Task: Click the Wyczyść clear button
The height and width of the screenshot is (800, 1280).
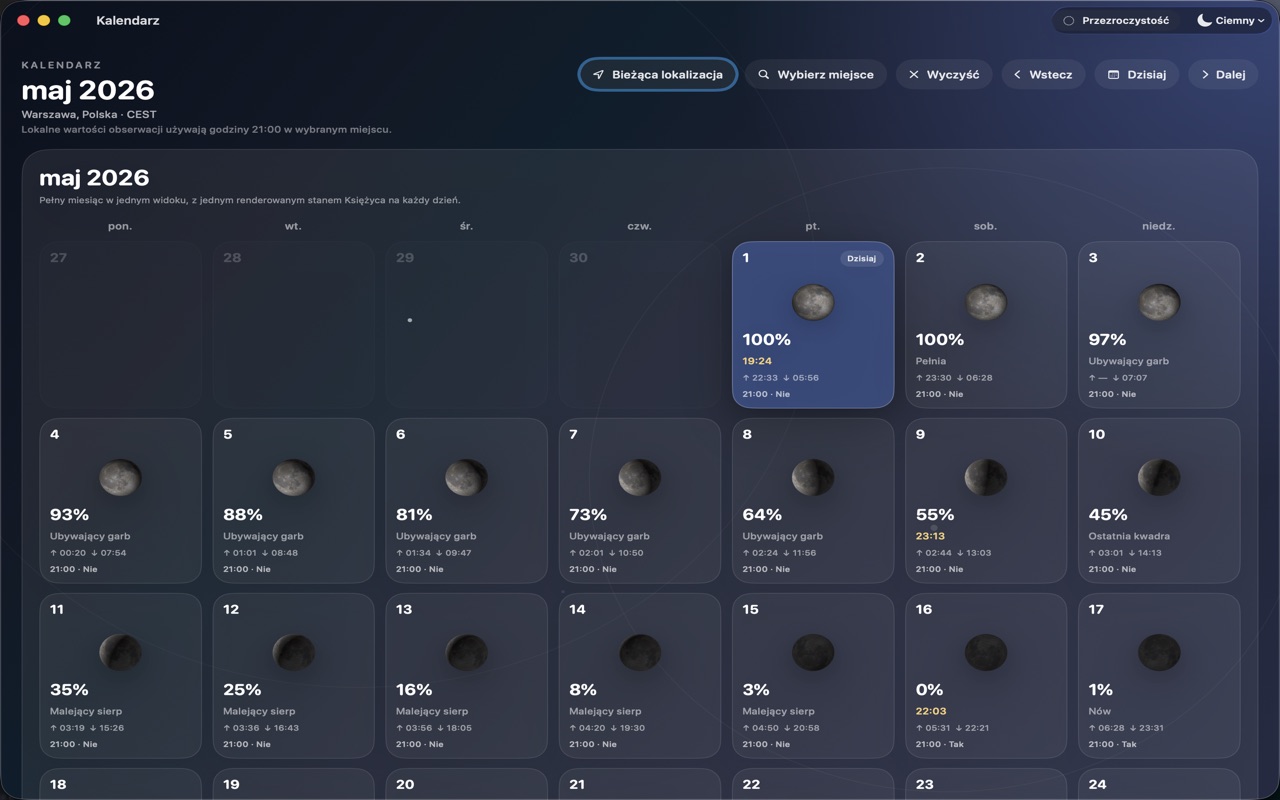Action: tap(944, 74)
